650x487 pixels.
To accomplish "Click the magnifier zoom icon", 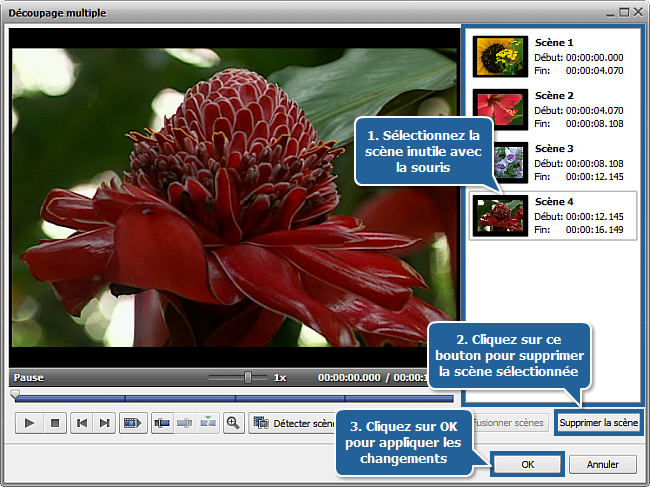I will [x=234, y=423].
